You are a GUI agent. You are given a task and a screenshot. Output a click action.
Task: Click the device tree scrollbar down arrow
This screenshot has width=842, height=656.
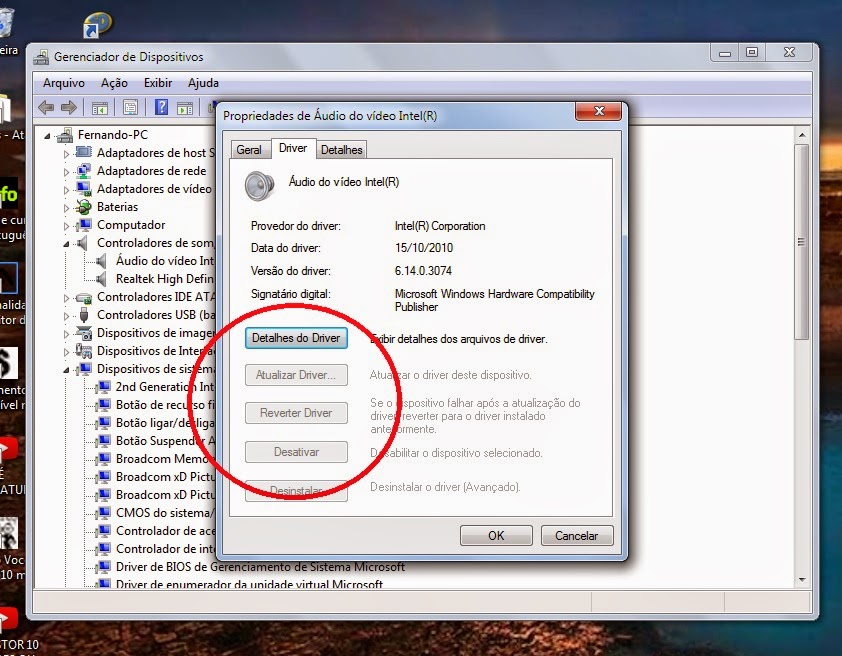(x=802, y=580)
